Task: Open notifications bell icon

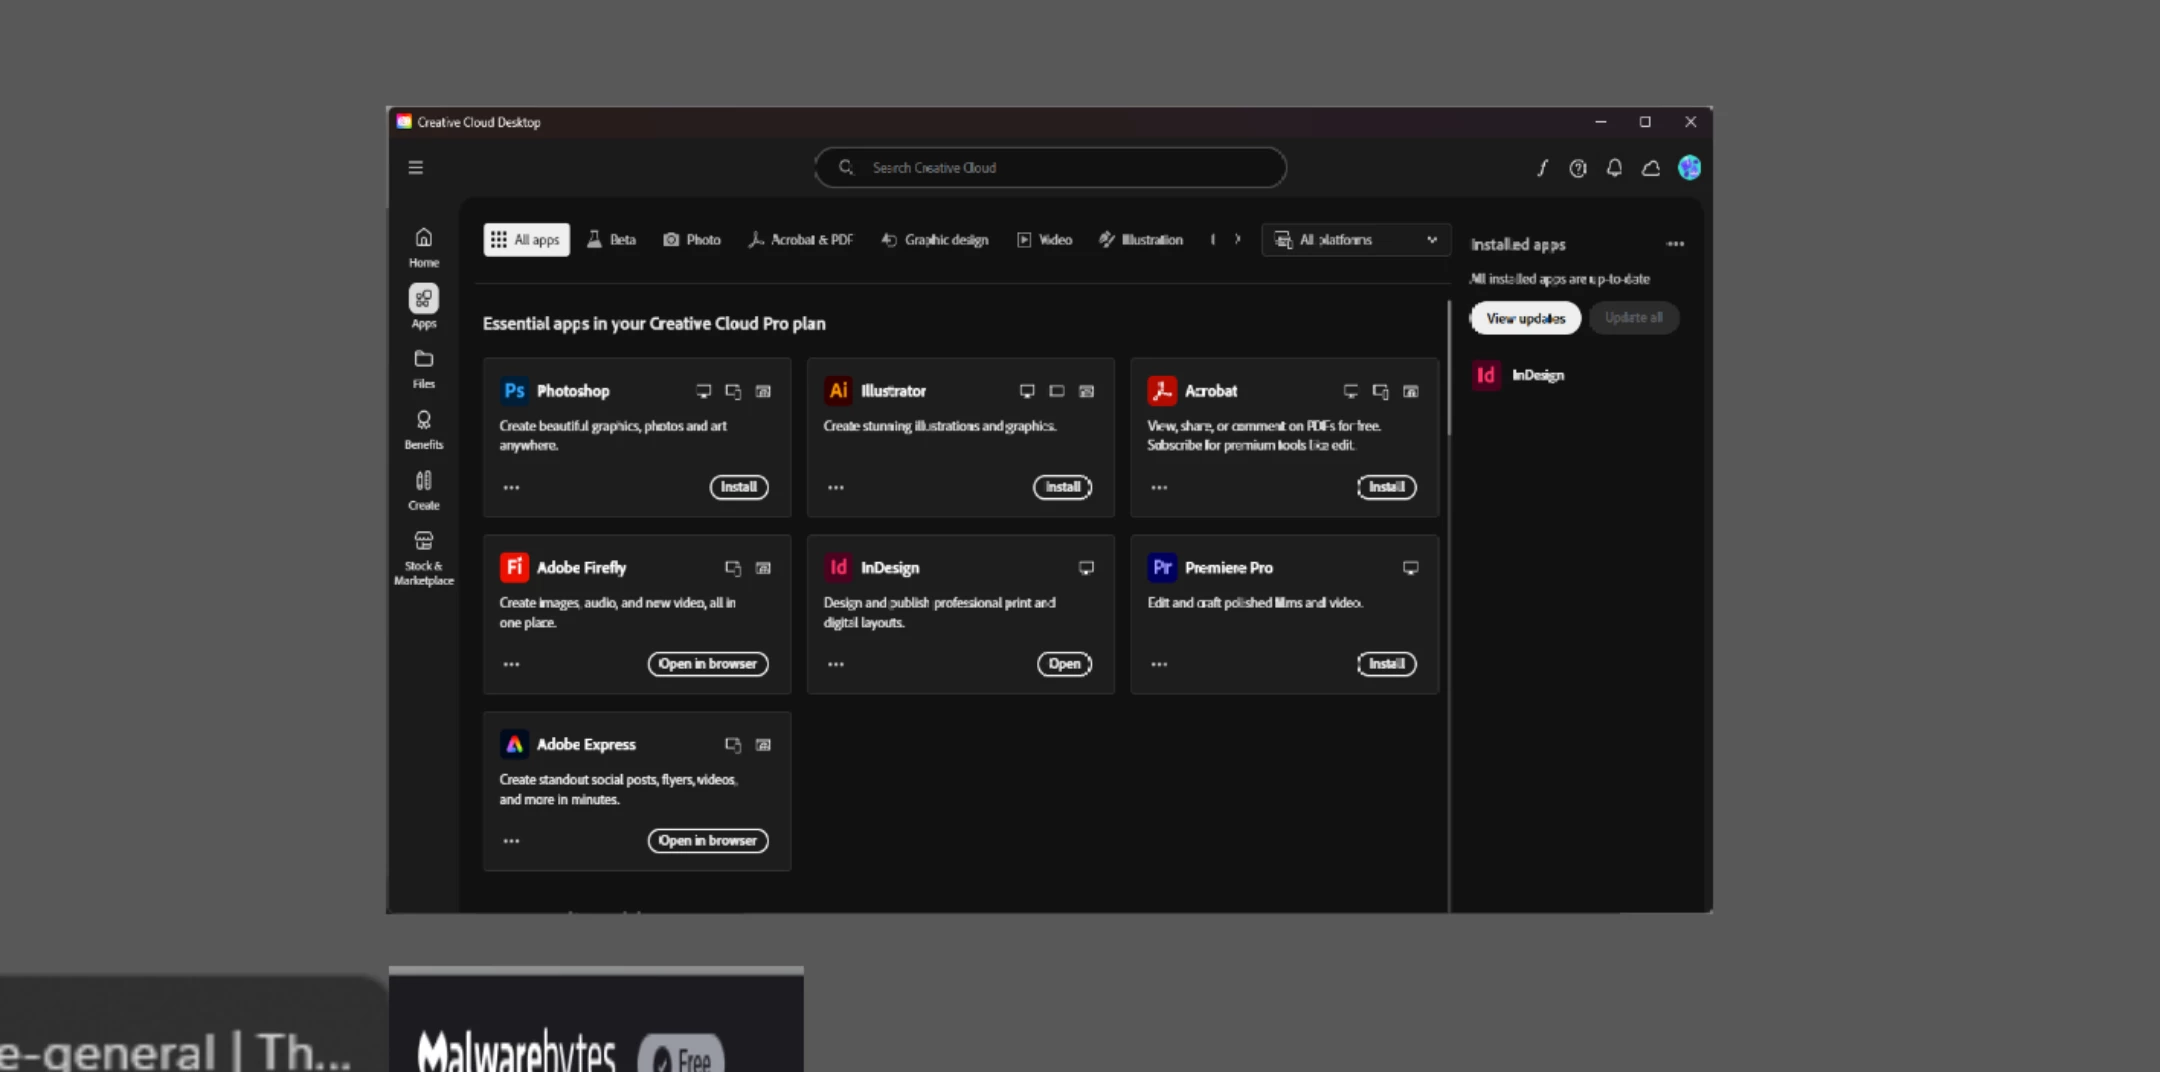Action: pyautogui.click(x=1614, y=168)
